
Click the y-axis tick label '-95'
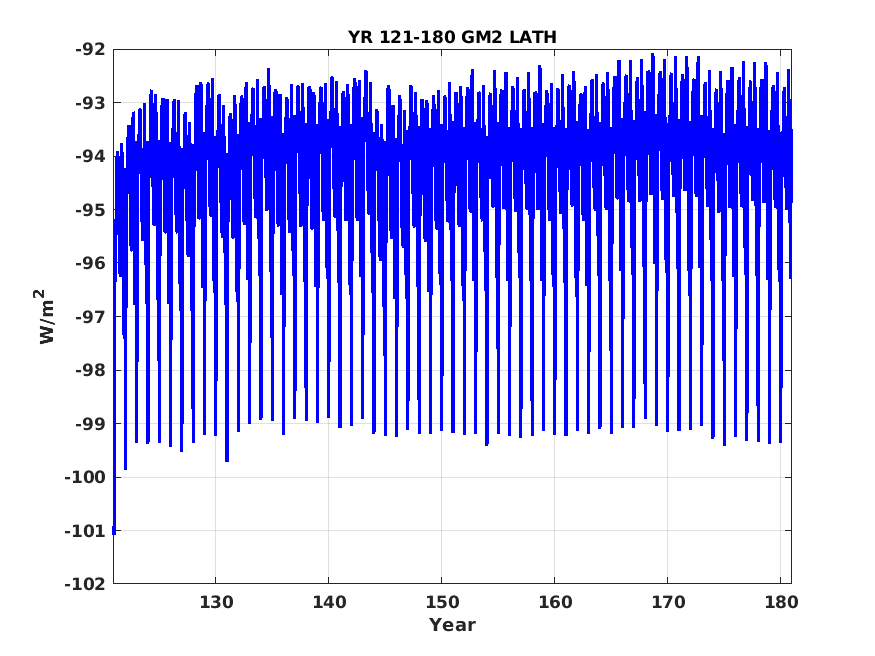pyautogui.click(x=90, y=210)
